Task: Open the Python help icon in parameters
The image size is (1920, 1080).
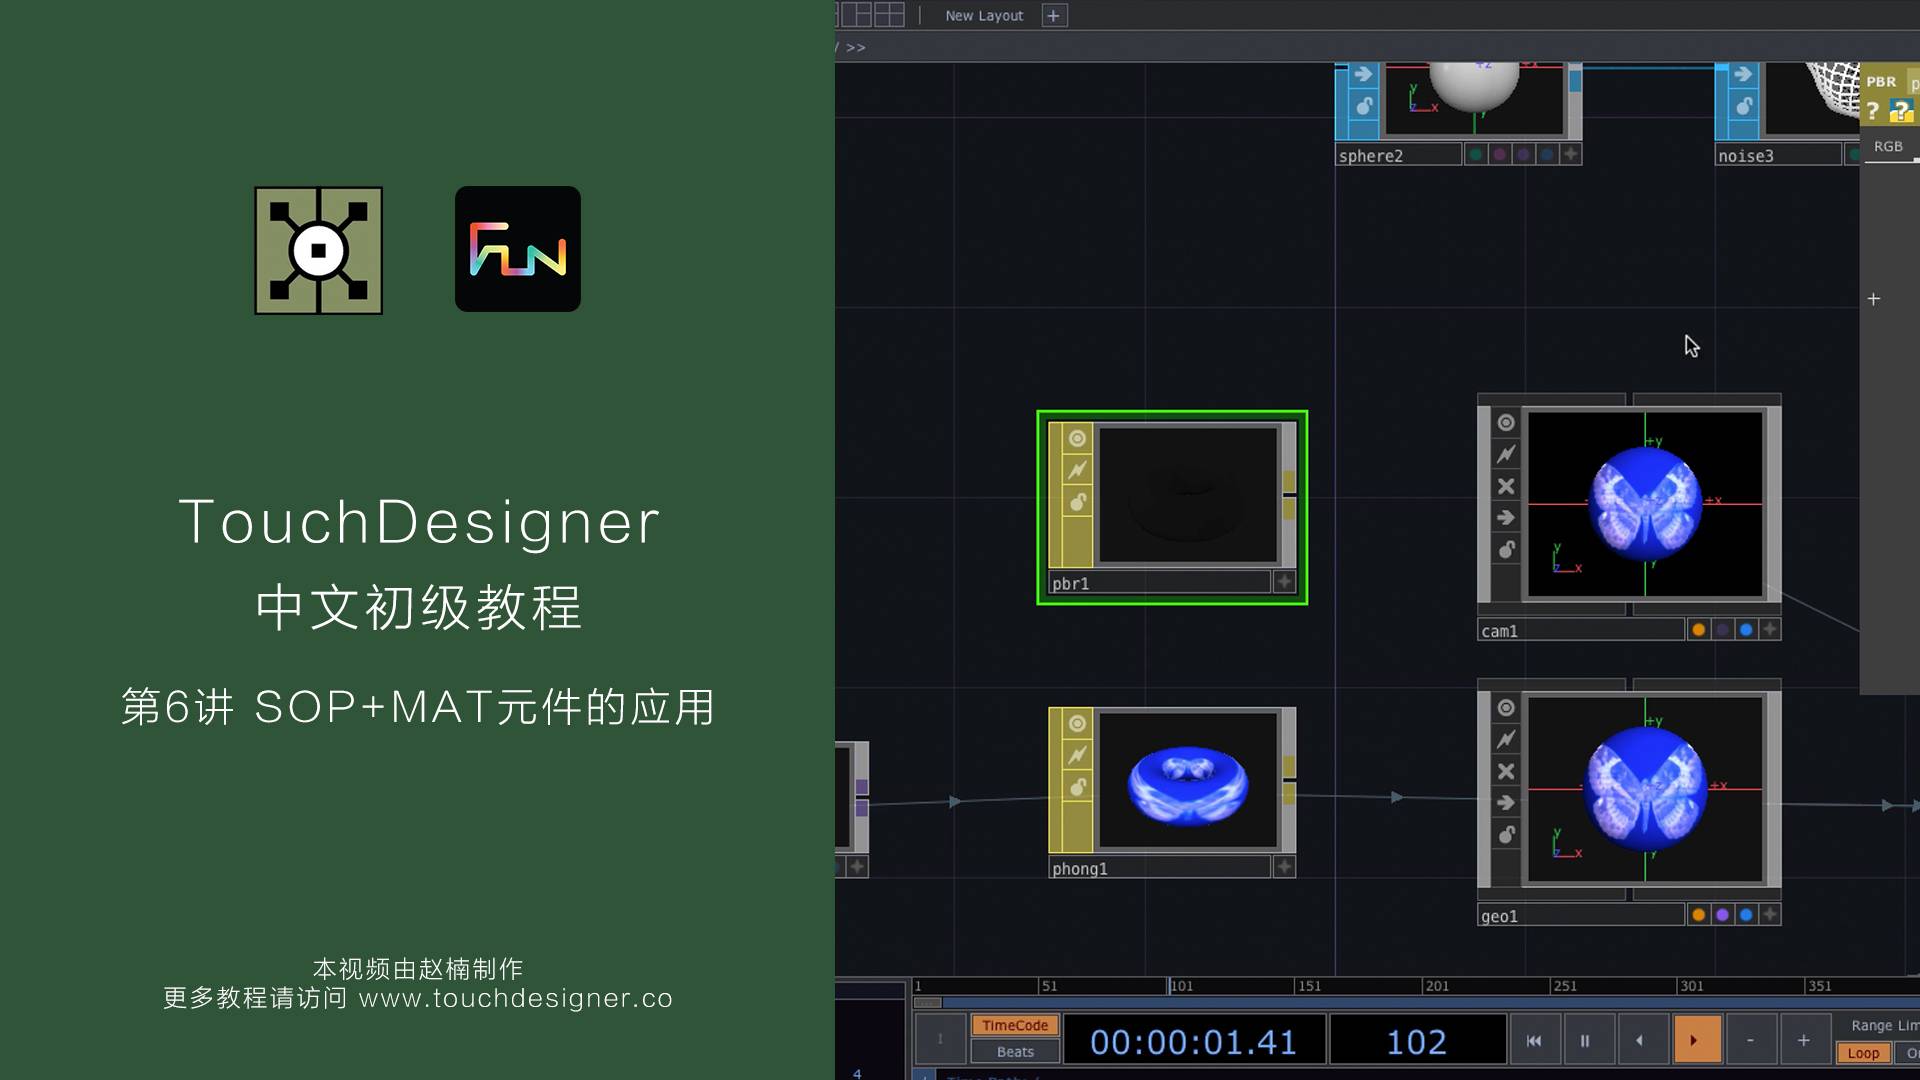Action: pyautogui.click(x=1901, y=111)
